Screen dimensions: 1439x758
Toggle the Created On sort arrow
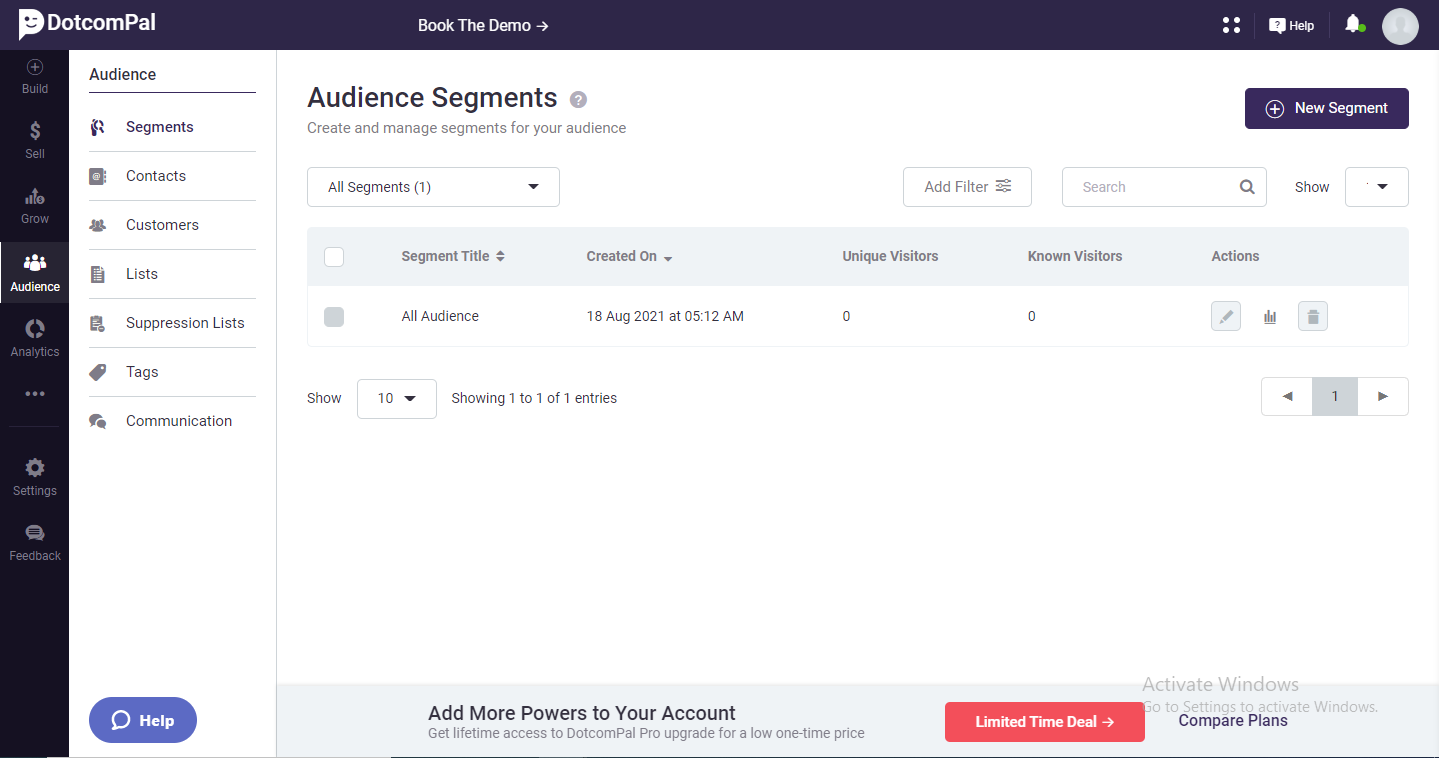click(668, 257)
